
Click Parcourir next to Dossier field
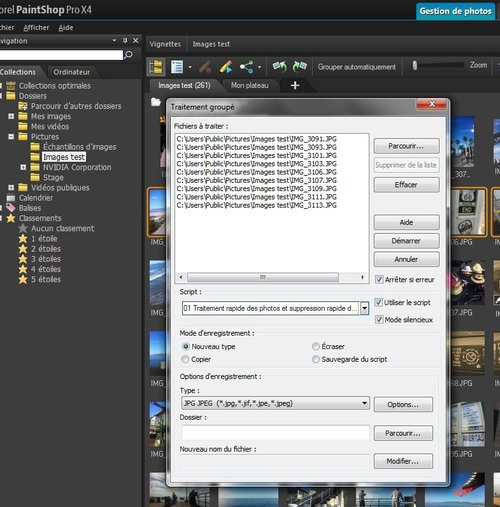click(403, 433)
